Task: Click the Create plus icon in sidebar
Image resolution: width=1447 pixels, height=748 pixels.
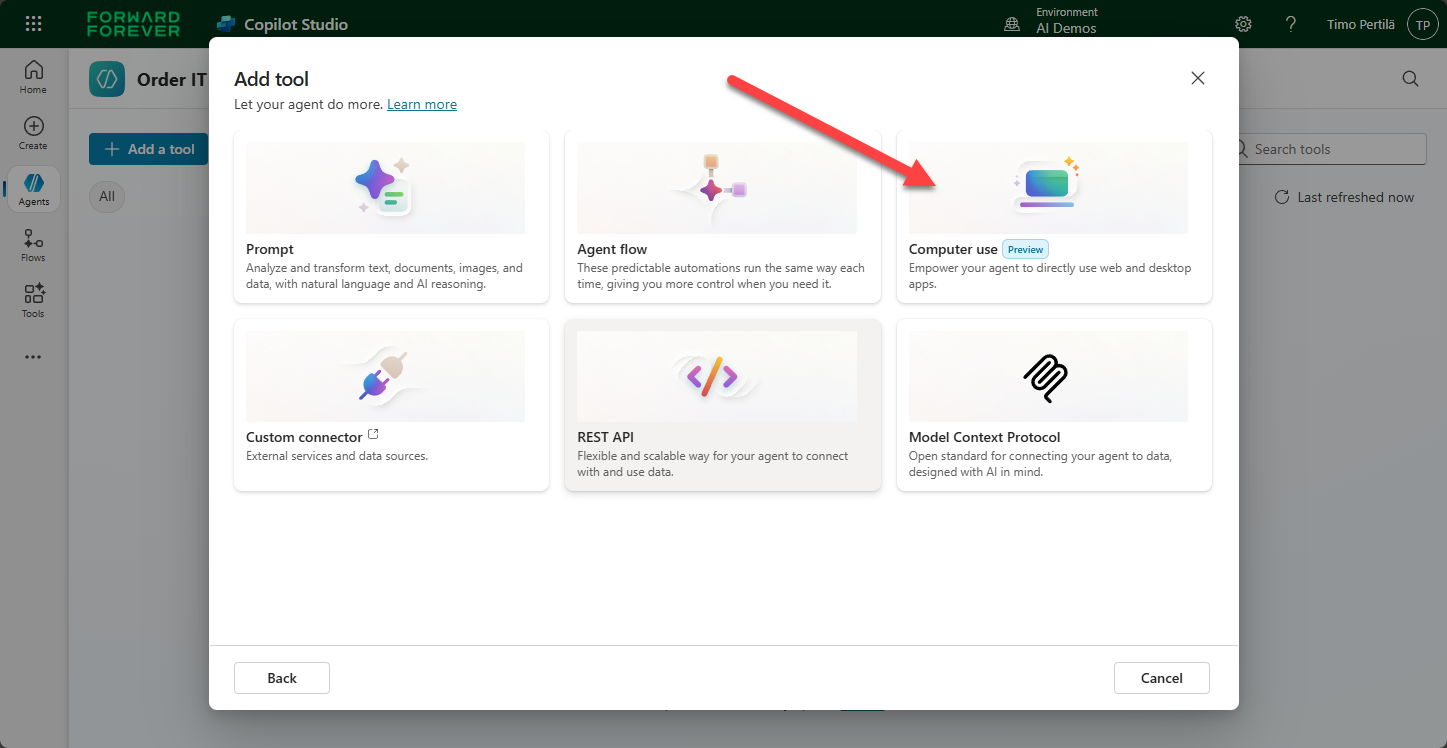Action: [x=33, y=133]
